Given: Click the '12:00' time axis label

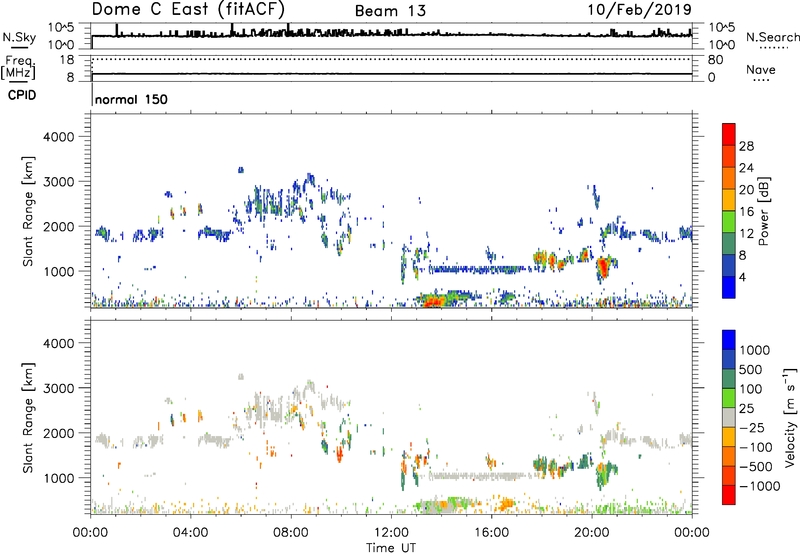Looking at the screenshot, I should click(391, 533).
